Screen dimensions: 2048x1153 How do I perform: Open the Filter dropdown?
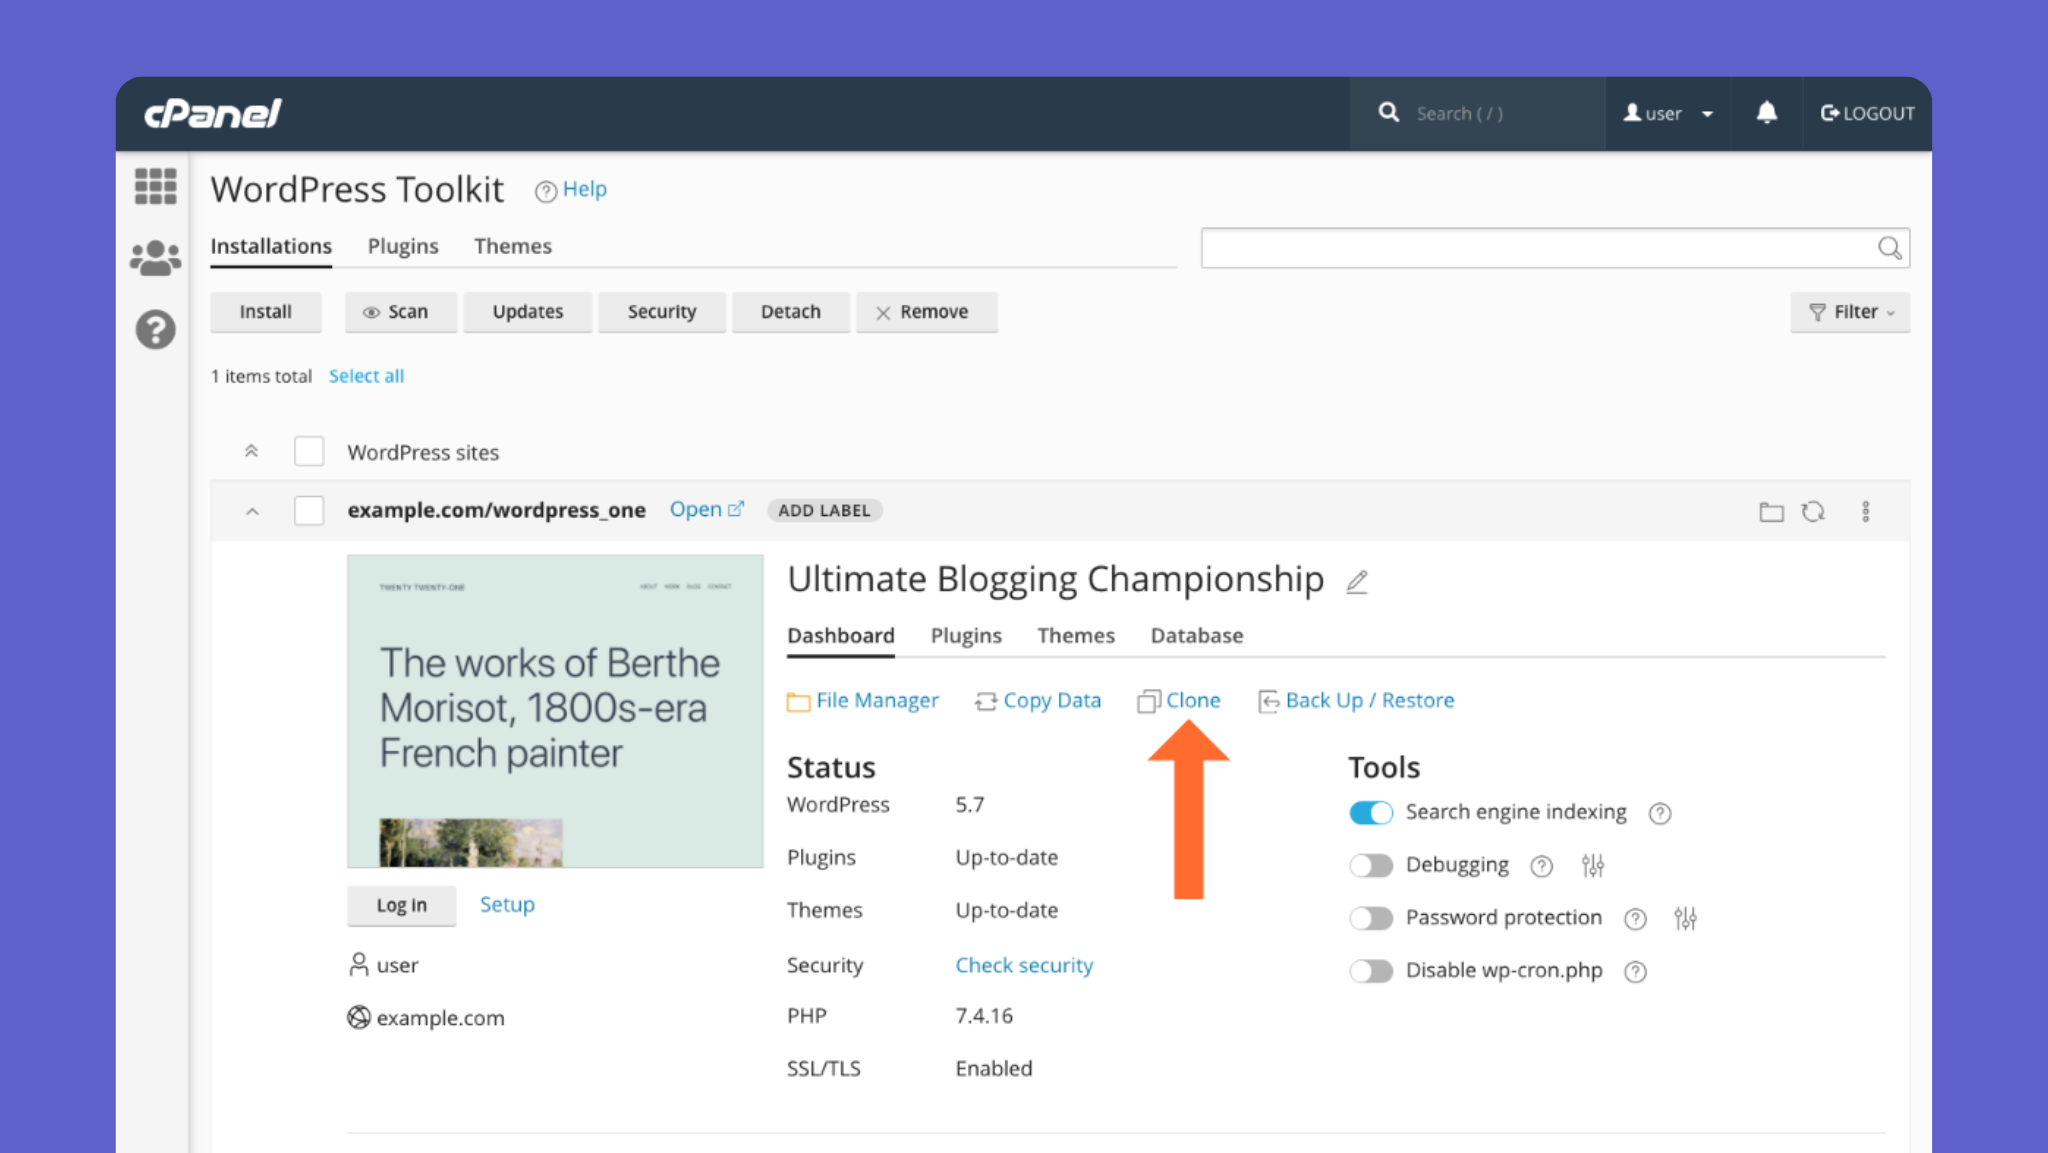(1850, 312)
